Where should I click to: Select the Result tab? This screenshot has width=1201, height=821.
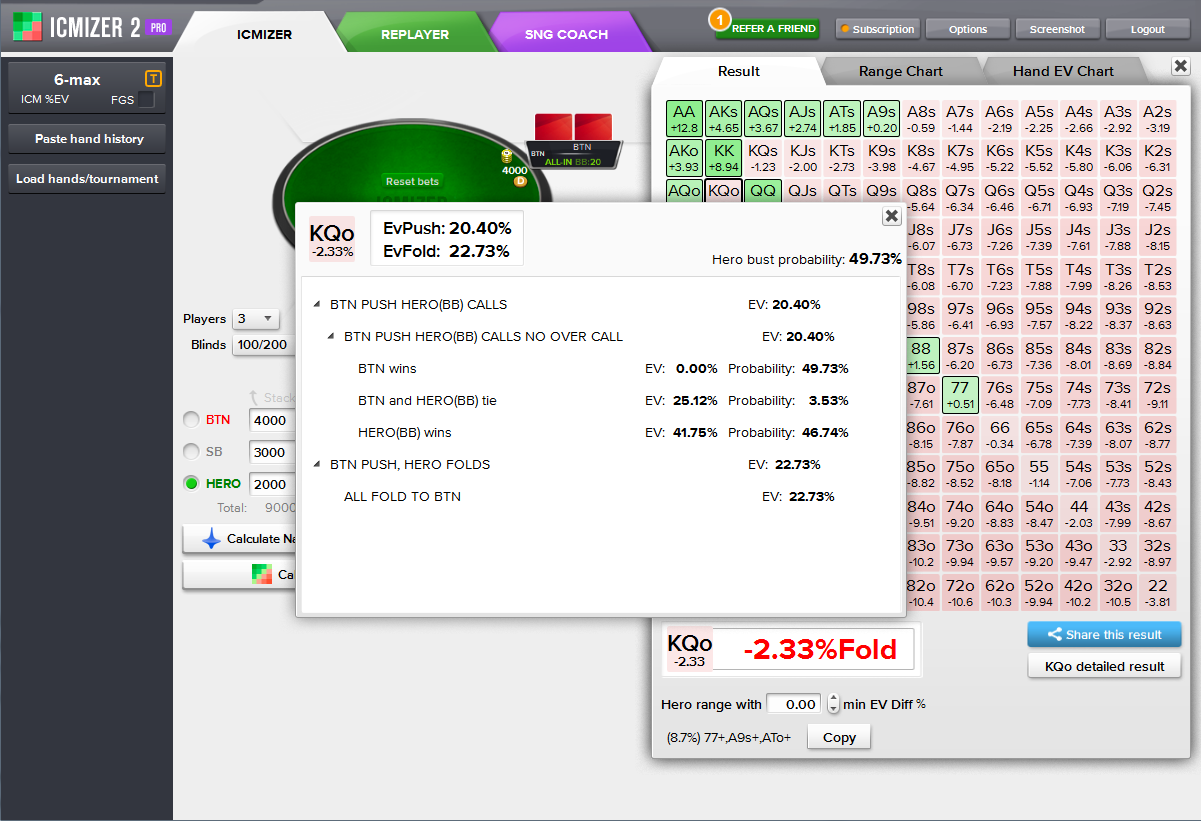738,71
